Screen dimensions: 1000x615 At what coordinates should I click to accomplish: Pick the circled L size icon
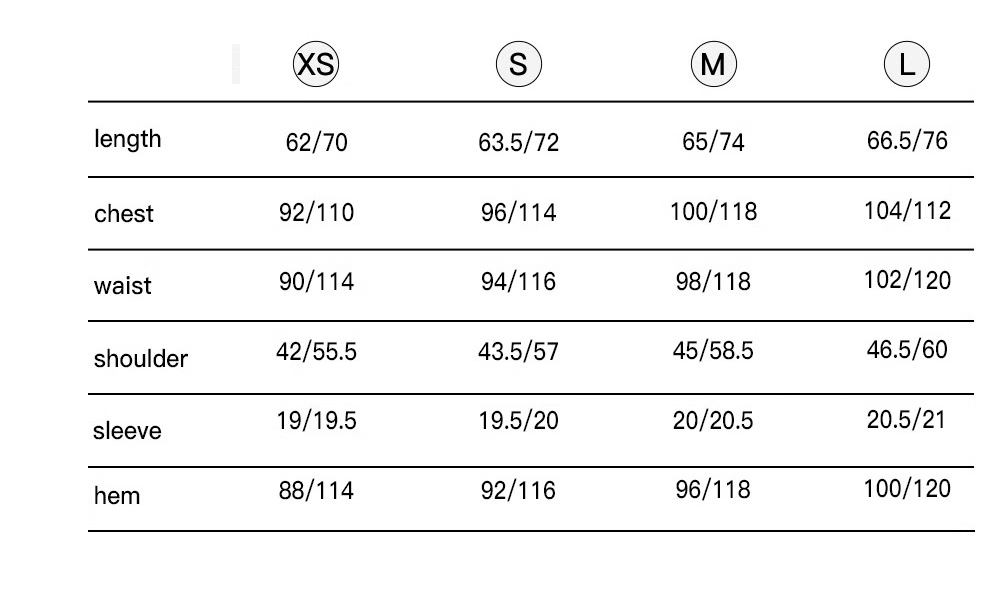point(907,65)
